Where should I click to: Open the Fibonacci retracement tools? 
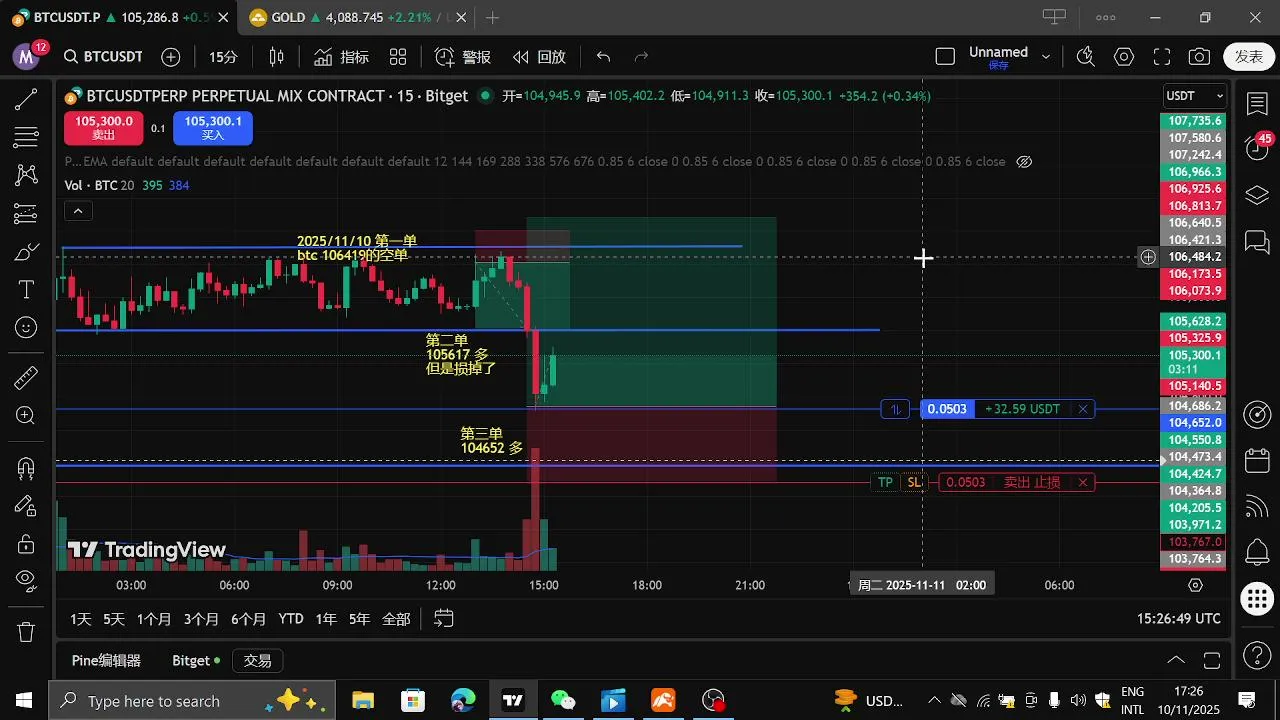(26, 137)
